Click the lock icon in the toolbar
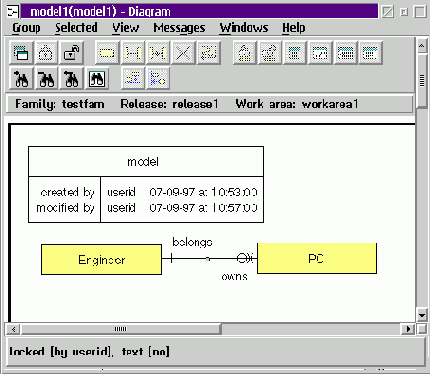Viewport: 430px width, 374px height. (46, 53)
